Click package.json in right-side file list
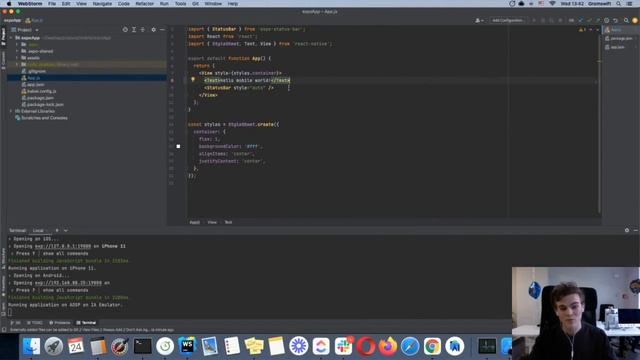This screenshot has width=640, height=360. tap(619, 38)
